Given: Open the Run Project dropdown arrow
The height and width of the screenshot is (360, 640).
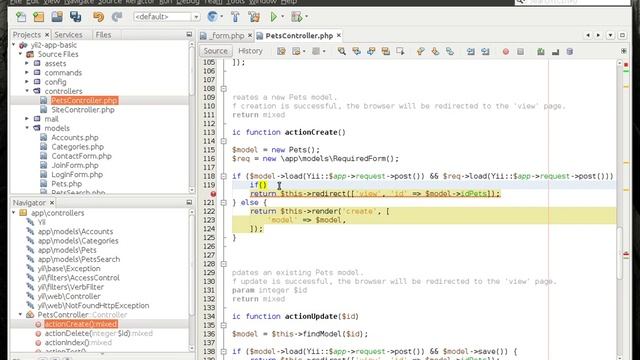Looking at the screenshot, I should [x=282, y=17].
